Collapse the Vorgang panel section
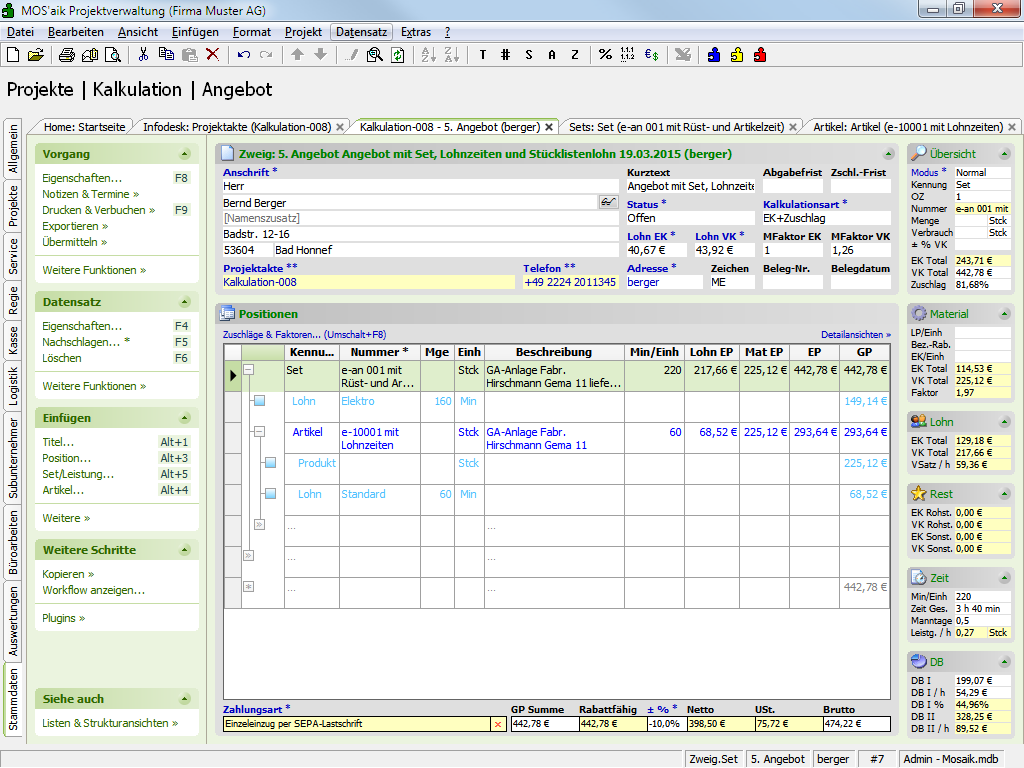1024x768 pixels. point(185,154)
